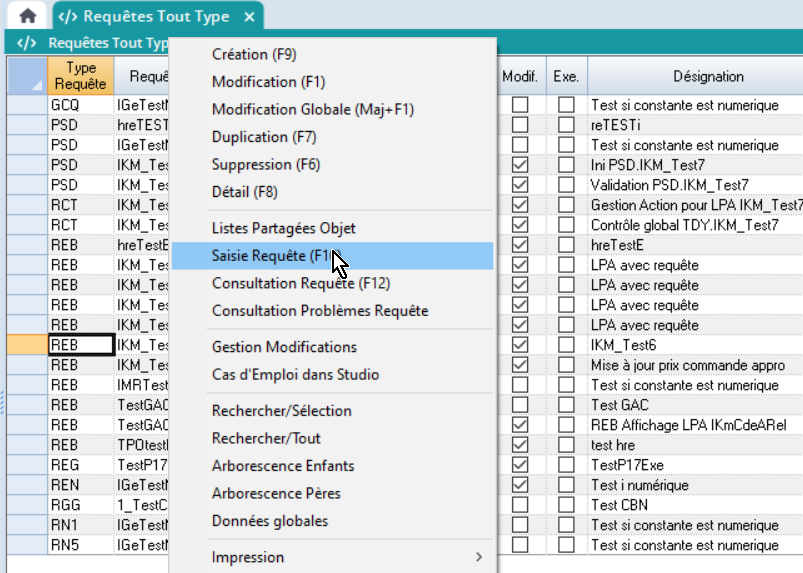803x573 pixels.
Task: Click the code icon in panel header
Action: [27, 43]
